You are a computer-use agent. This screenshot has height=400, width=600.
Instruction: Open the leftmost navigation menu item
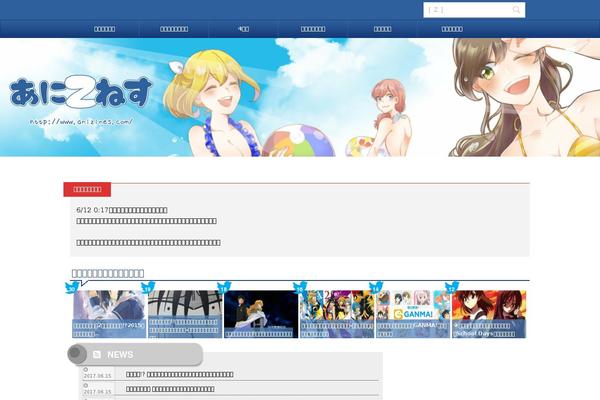(x=104, y=29)
